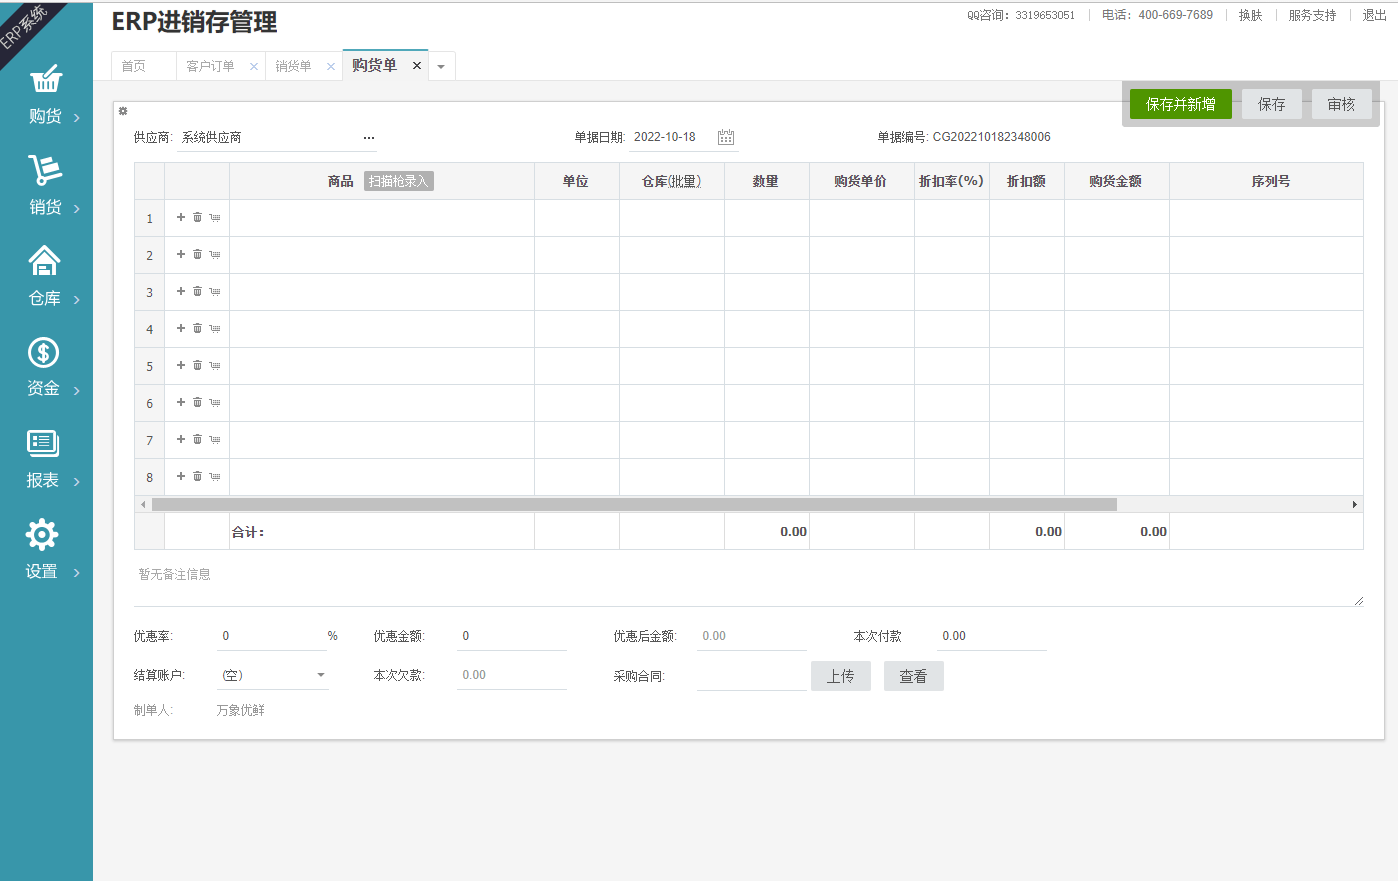Open the 设置 settings gear icon

42,534
